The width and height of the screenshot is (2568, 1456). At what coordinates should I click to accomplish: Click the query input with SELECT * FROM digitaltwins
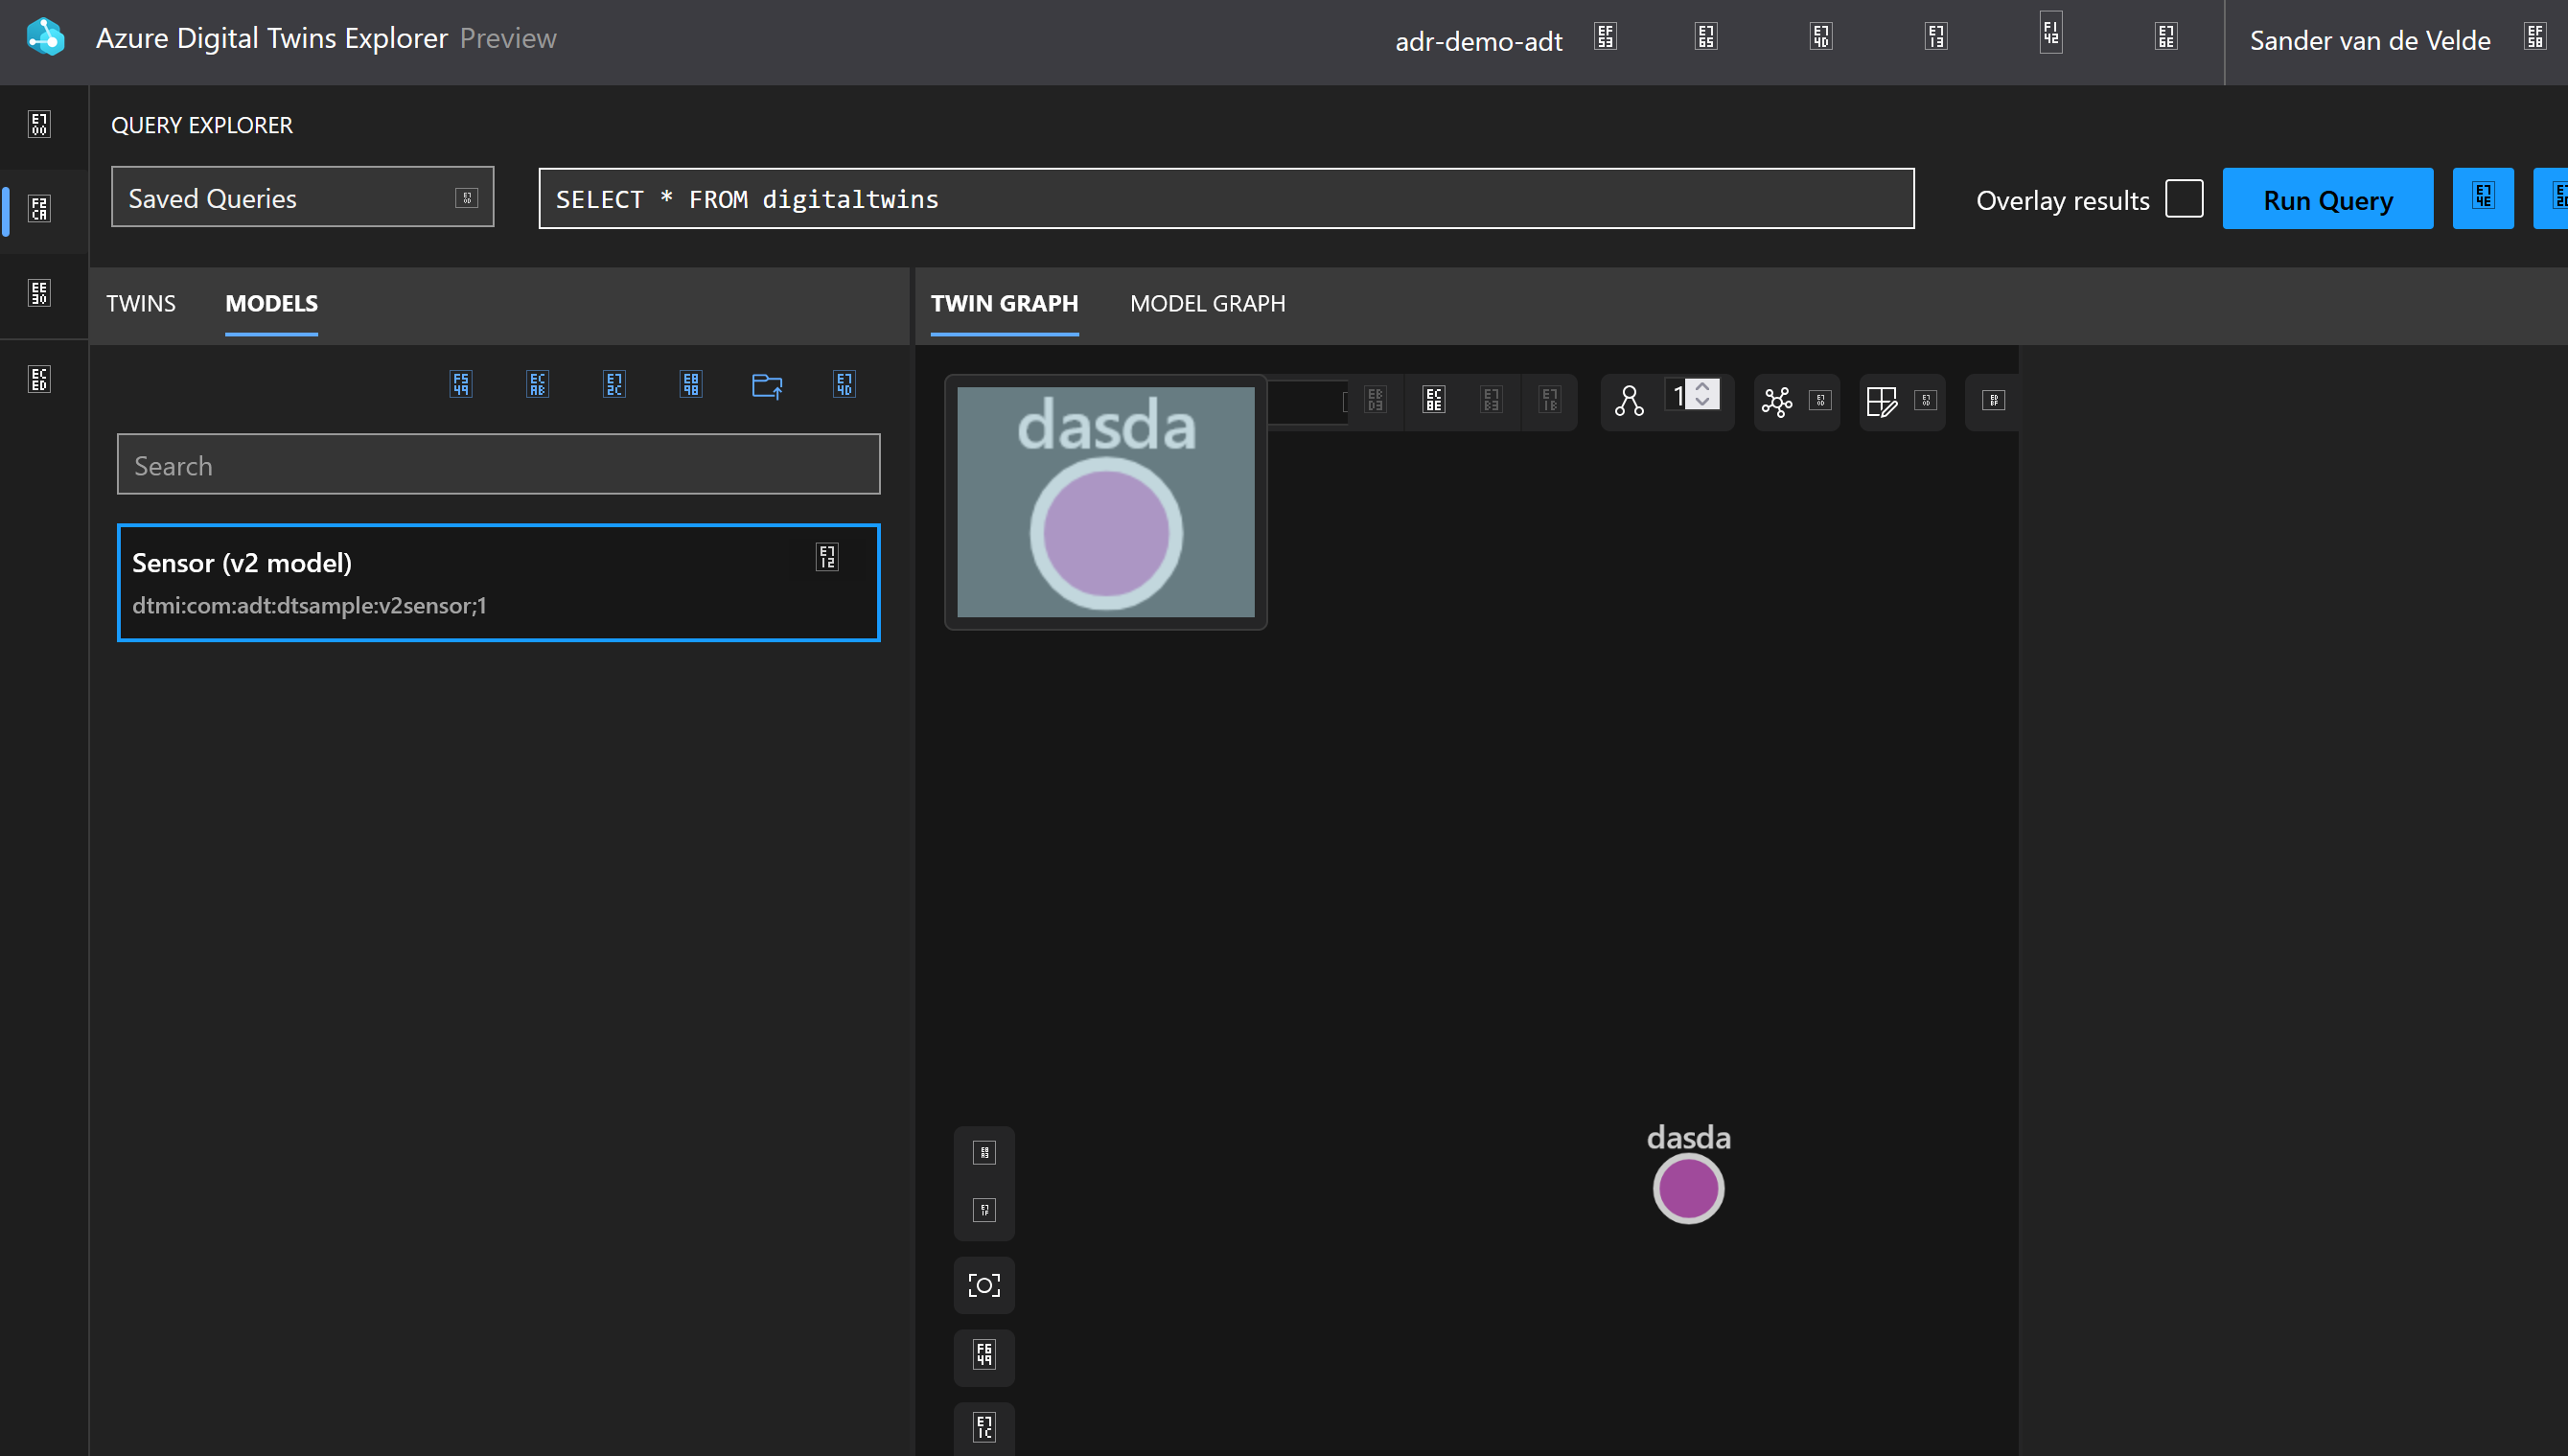point(1226,198)
